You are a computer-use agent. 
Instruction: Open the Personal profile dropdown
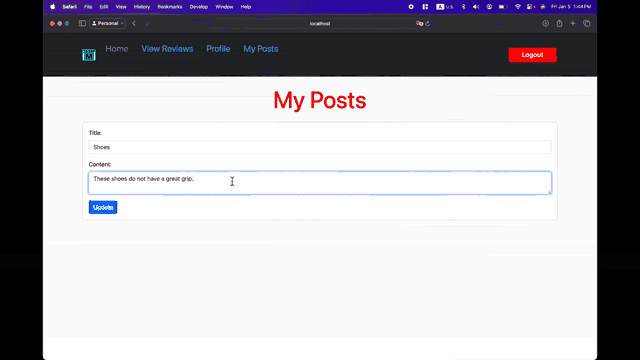(x=107, y=23)
